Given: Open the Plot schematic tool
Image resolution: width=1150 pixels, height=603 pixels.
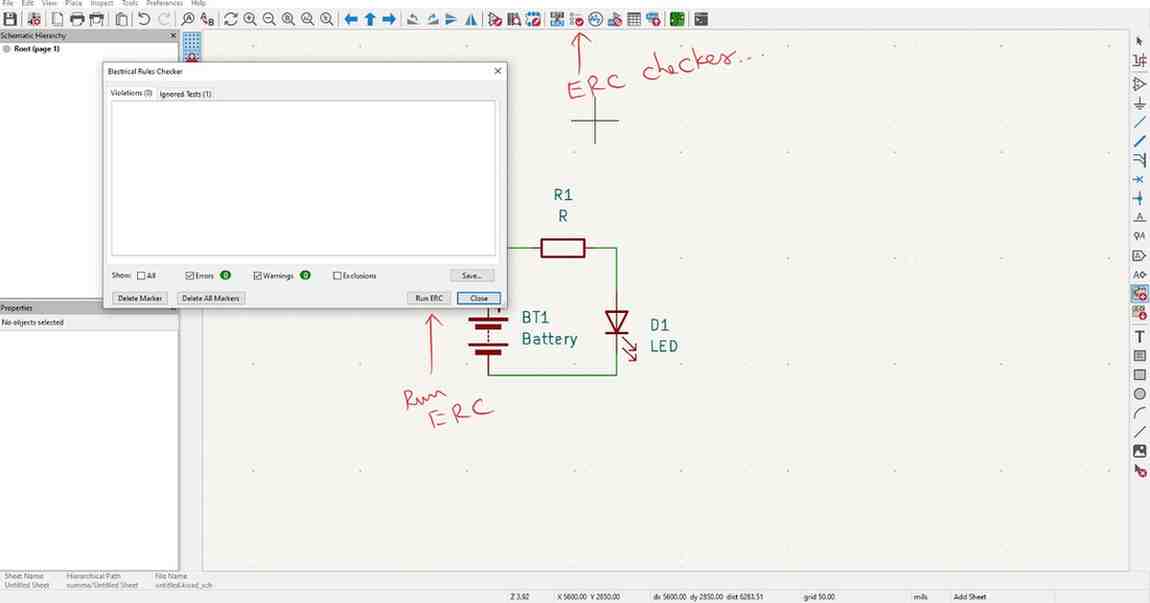Looking at the screenshot, I should coord(96,20).
